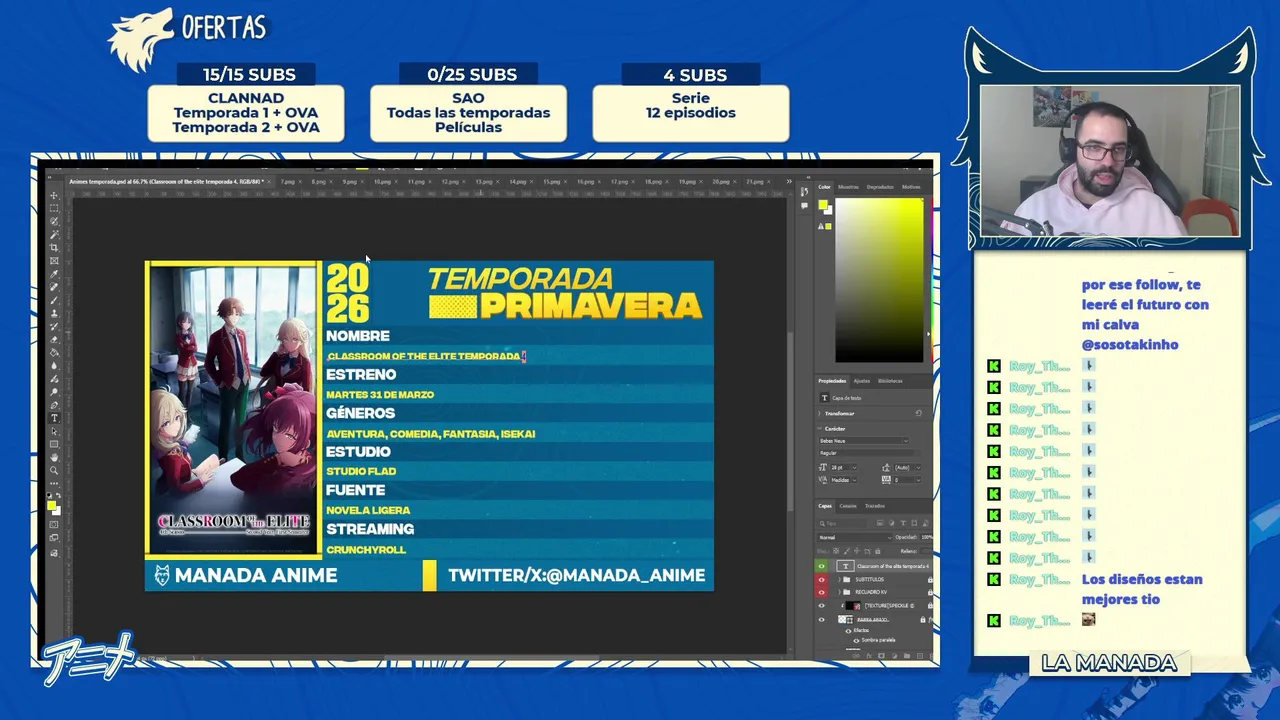Click foreground swatch in Color panel
Viewport: 1280px width, 720px height.
(823, 205)
